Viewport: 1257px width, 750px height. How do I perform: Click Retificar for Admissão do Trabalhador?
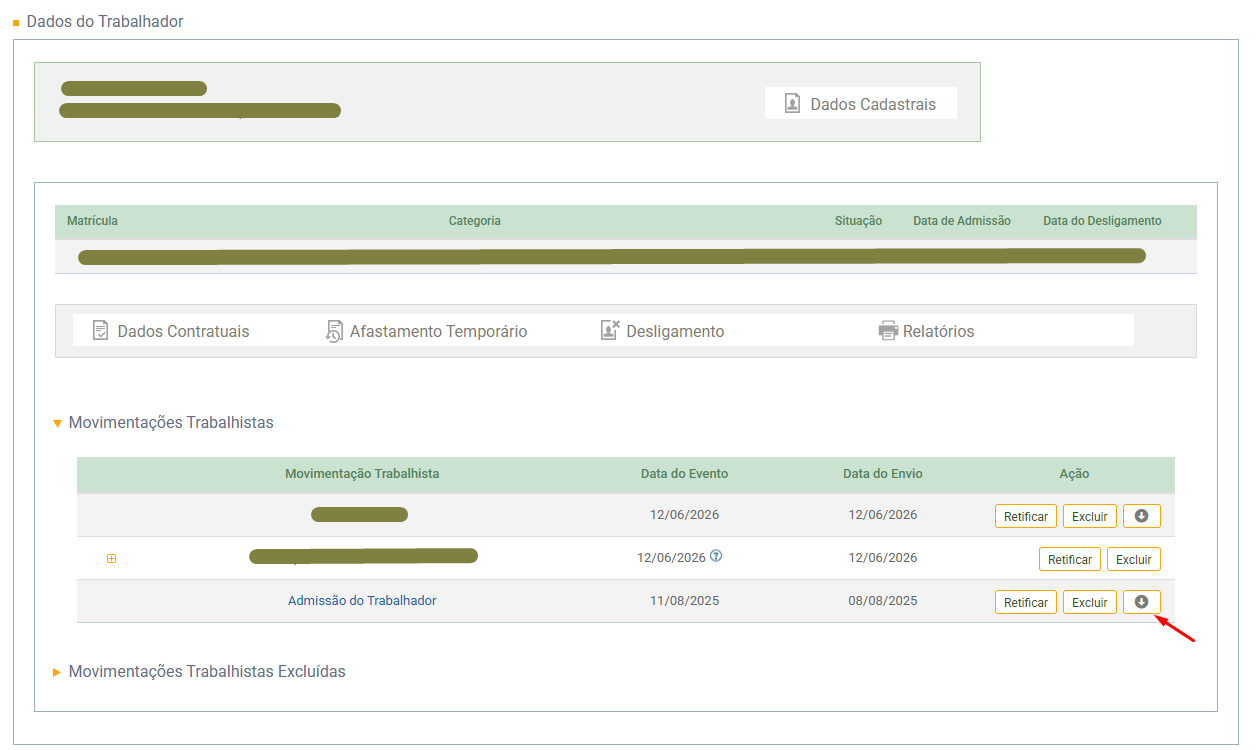point(1026,602)
